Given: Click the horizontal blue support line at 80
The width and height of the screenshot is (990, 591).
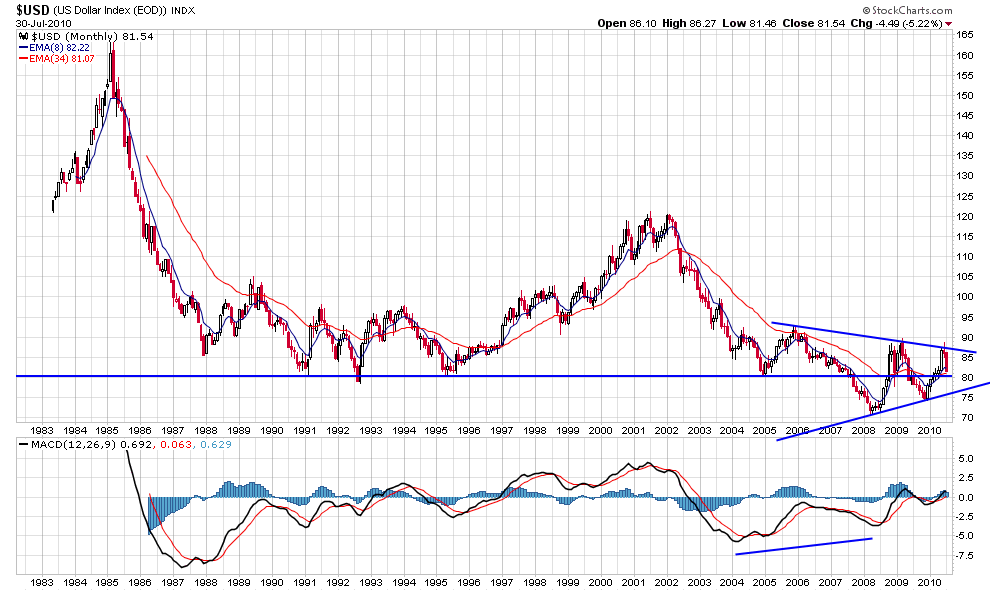Looking at the screenshot, I should 484,376.
